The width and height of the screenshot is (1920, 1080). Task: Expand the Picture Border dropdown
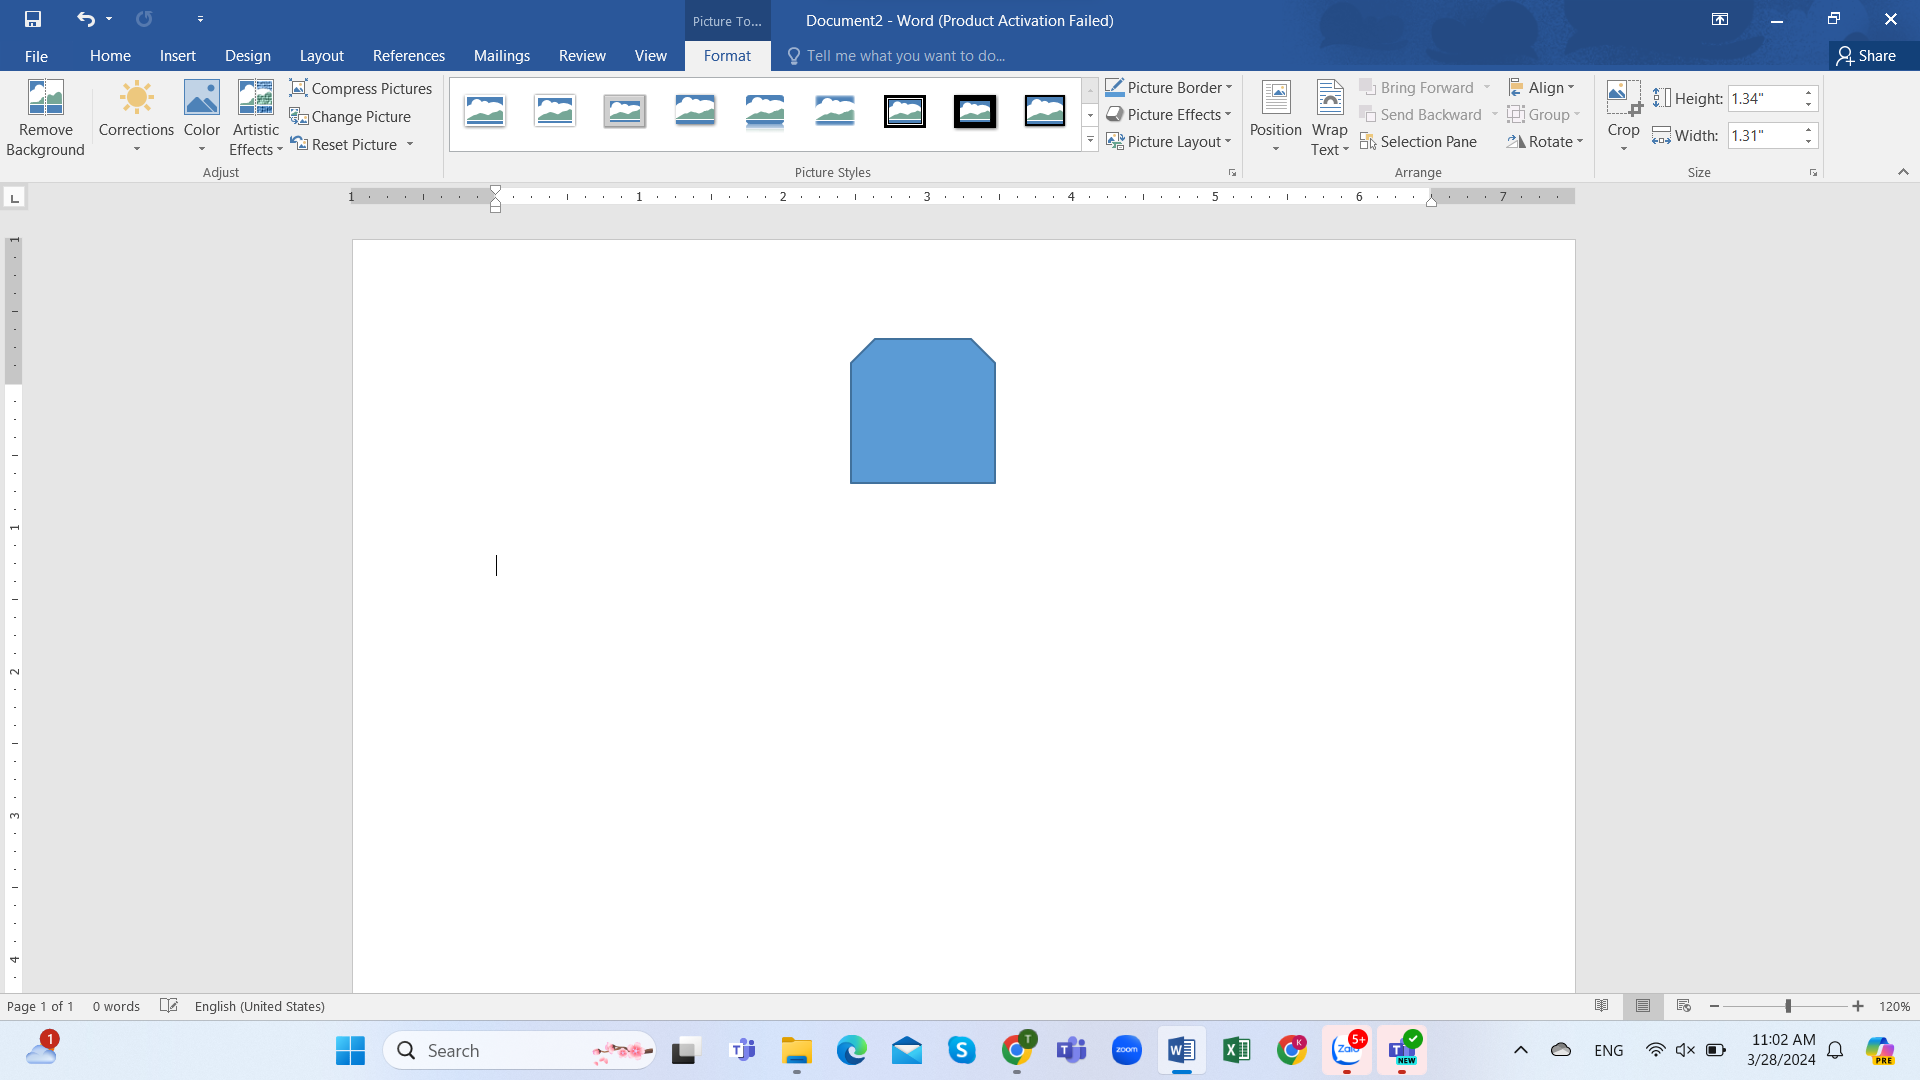(1229, 88)
